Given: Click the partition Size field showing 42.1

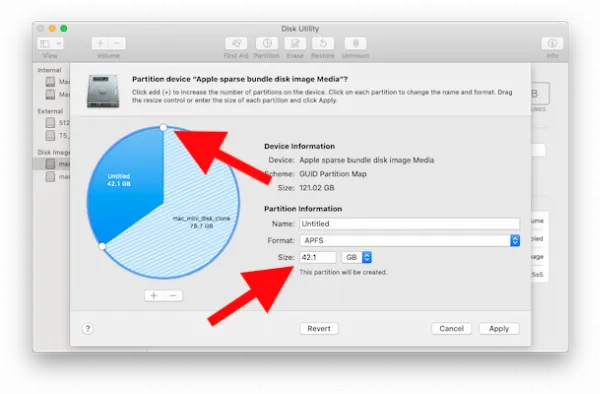Looking at the screenshot, I should [318, 257].
